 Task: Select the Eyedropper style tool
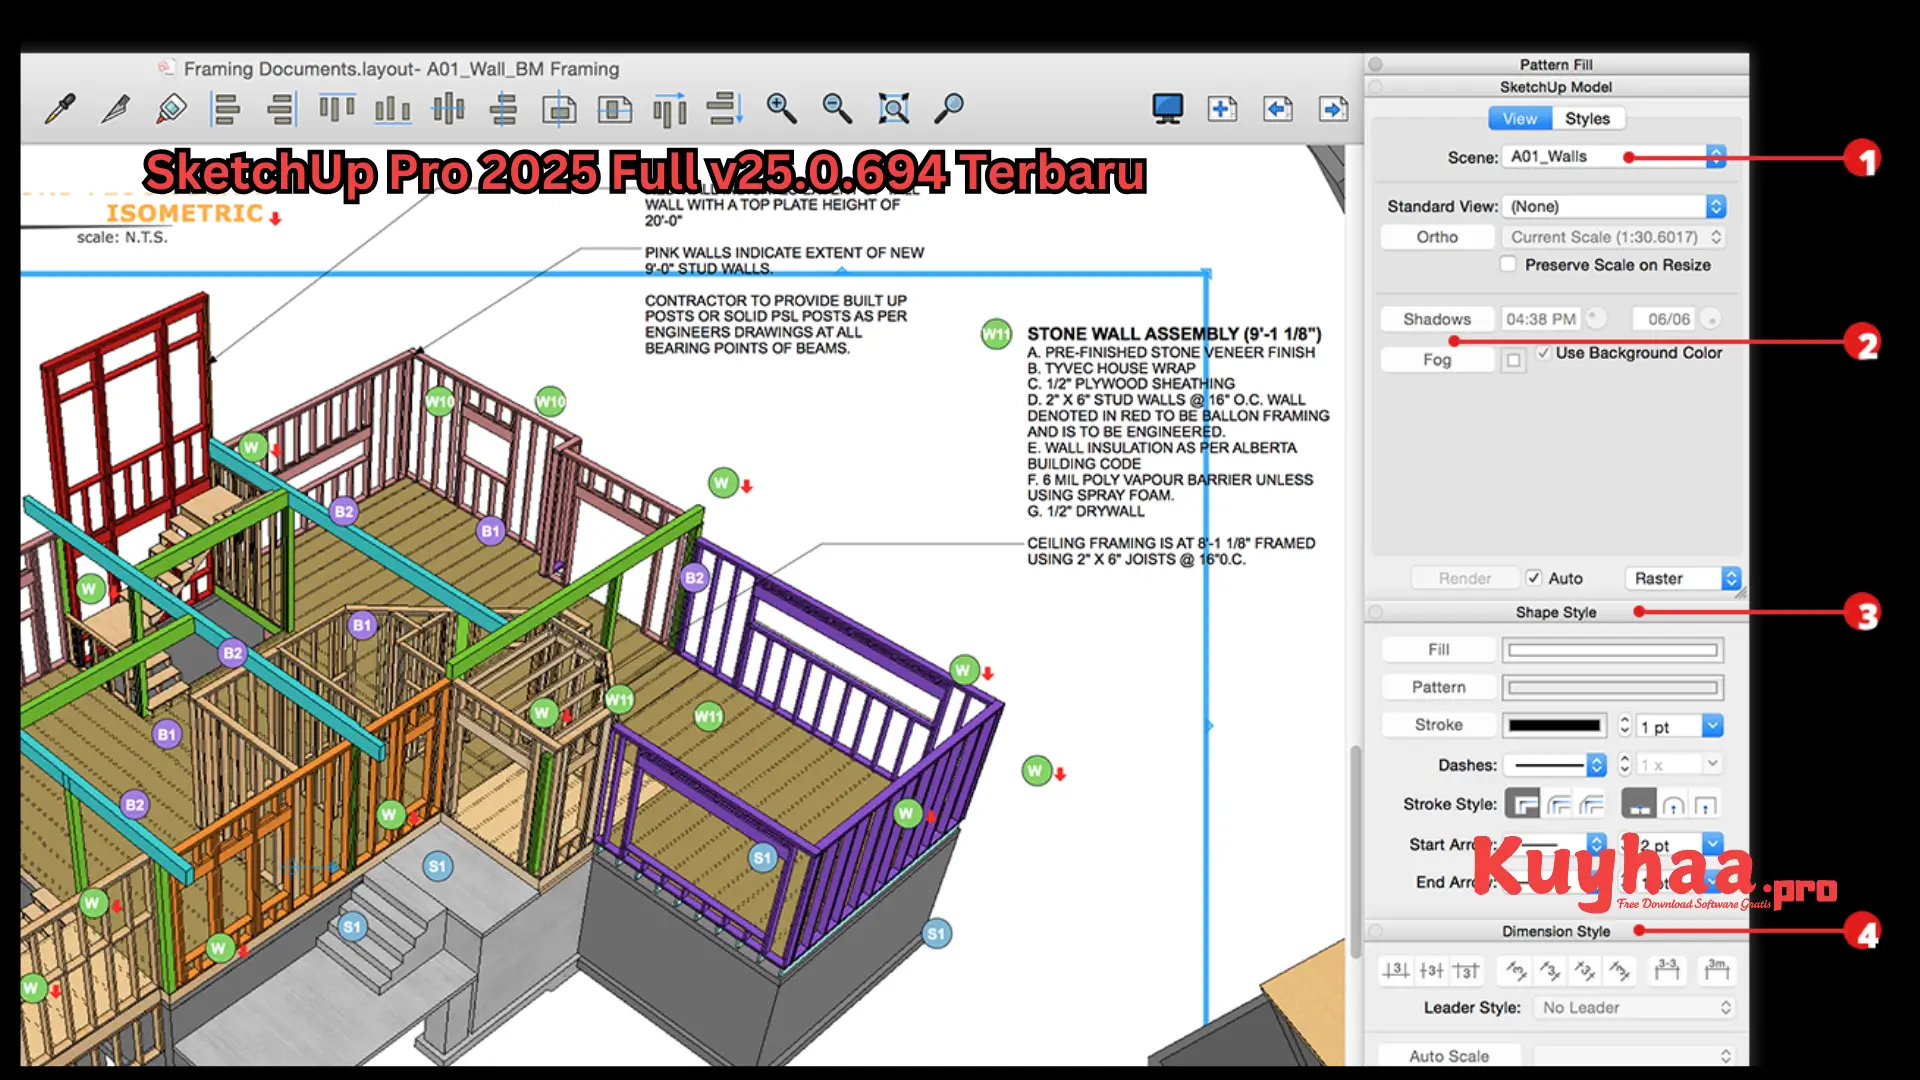coord(60,108)
